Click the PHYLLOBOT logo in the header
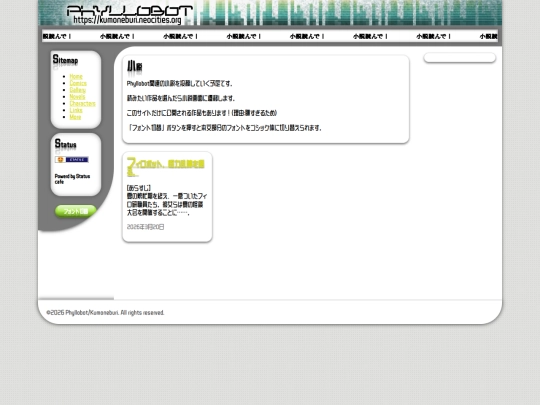Screen dimensions: 540x405 pyautogui.click(x=129, y=11)
